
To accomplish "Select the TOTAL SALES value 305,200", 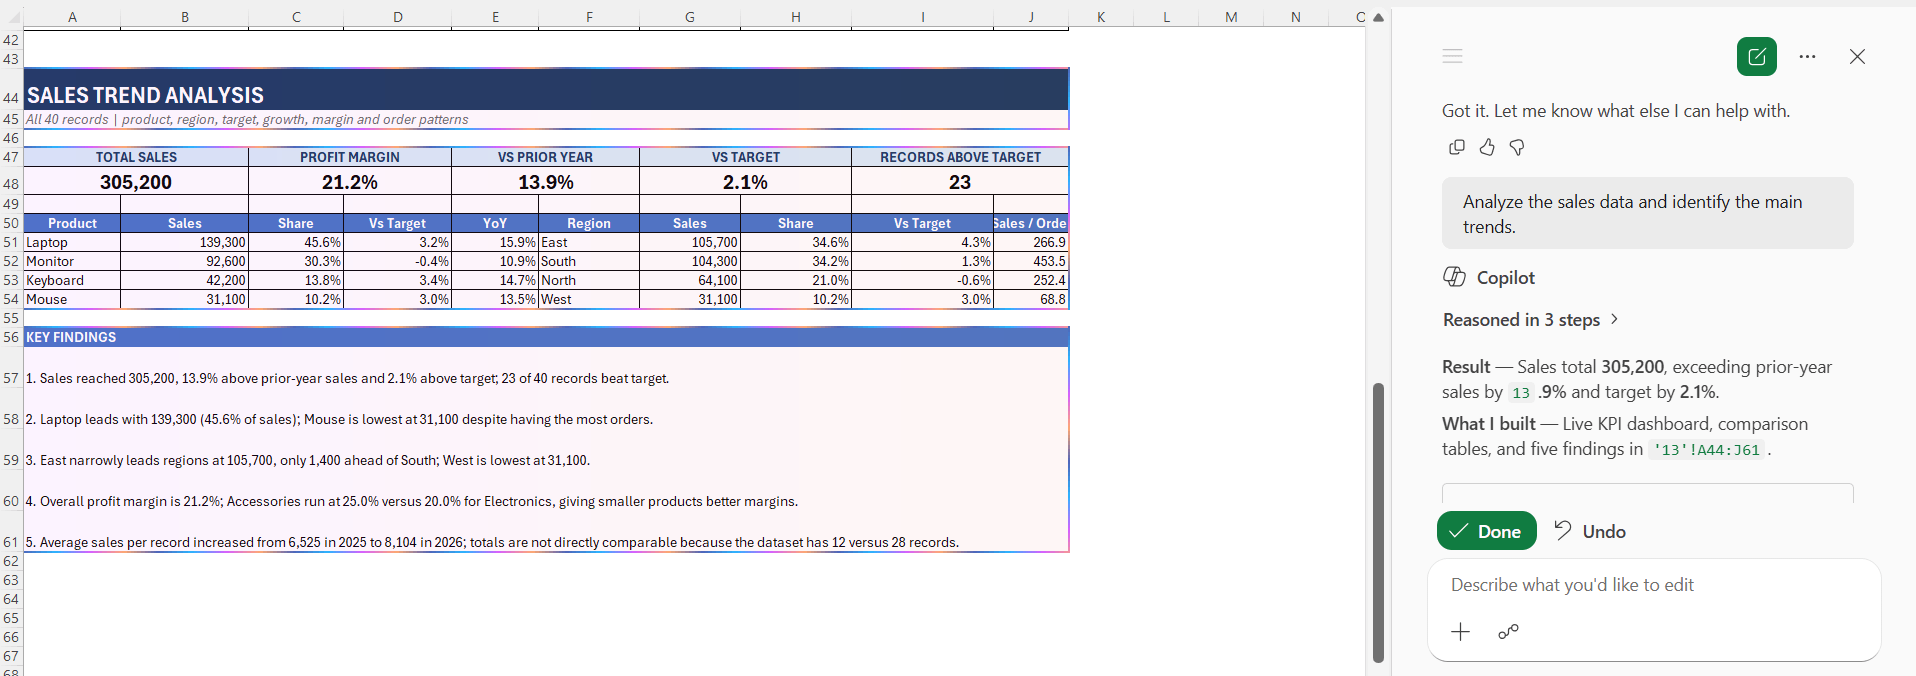I will click(x=136, y=182).
